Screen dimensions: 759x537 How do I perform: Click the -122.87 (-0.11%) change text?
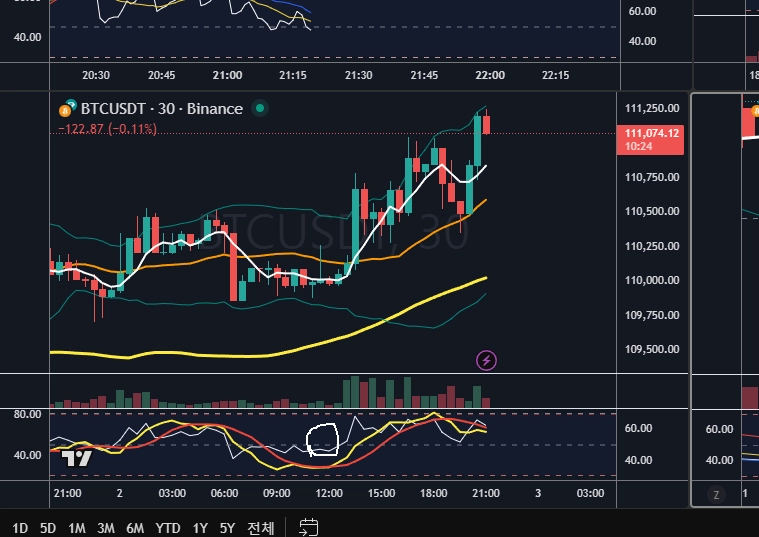coord(107,129)
